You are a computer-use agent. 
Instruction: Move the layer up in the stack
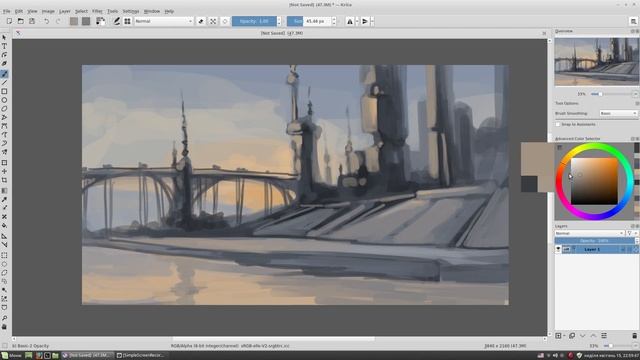click(593, 336)
